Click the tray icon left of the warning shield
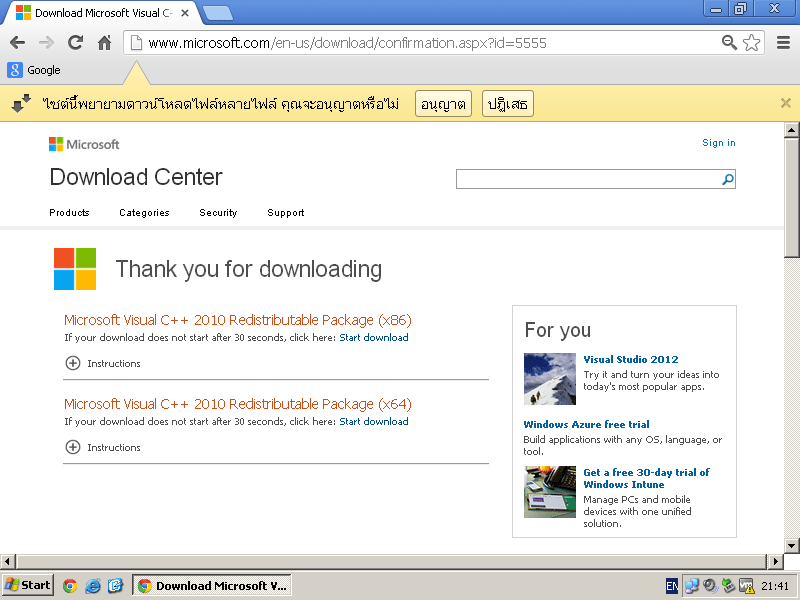The height and width of the screenshot is (600, 800). [728, 586]
